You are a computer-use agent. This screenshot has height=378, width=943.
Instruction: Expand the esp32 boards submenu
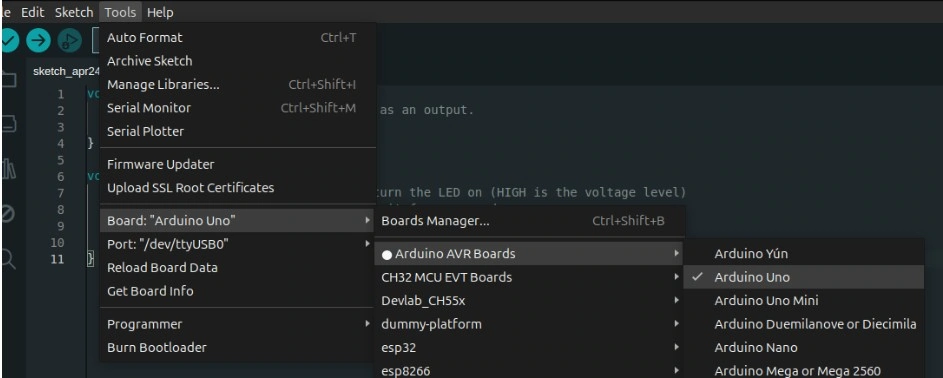point(529,347)
